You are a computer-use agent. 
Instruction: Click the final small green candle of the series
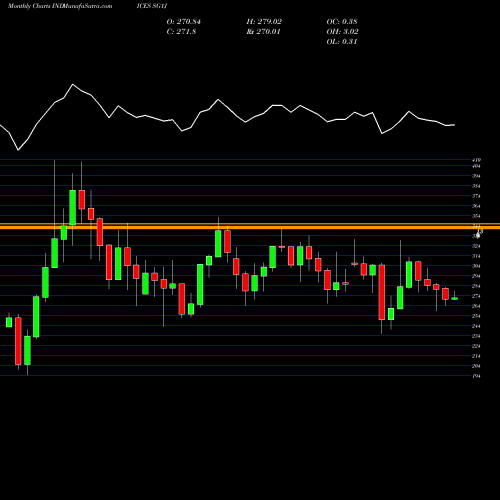pos(455,299)
